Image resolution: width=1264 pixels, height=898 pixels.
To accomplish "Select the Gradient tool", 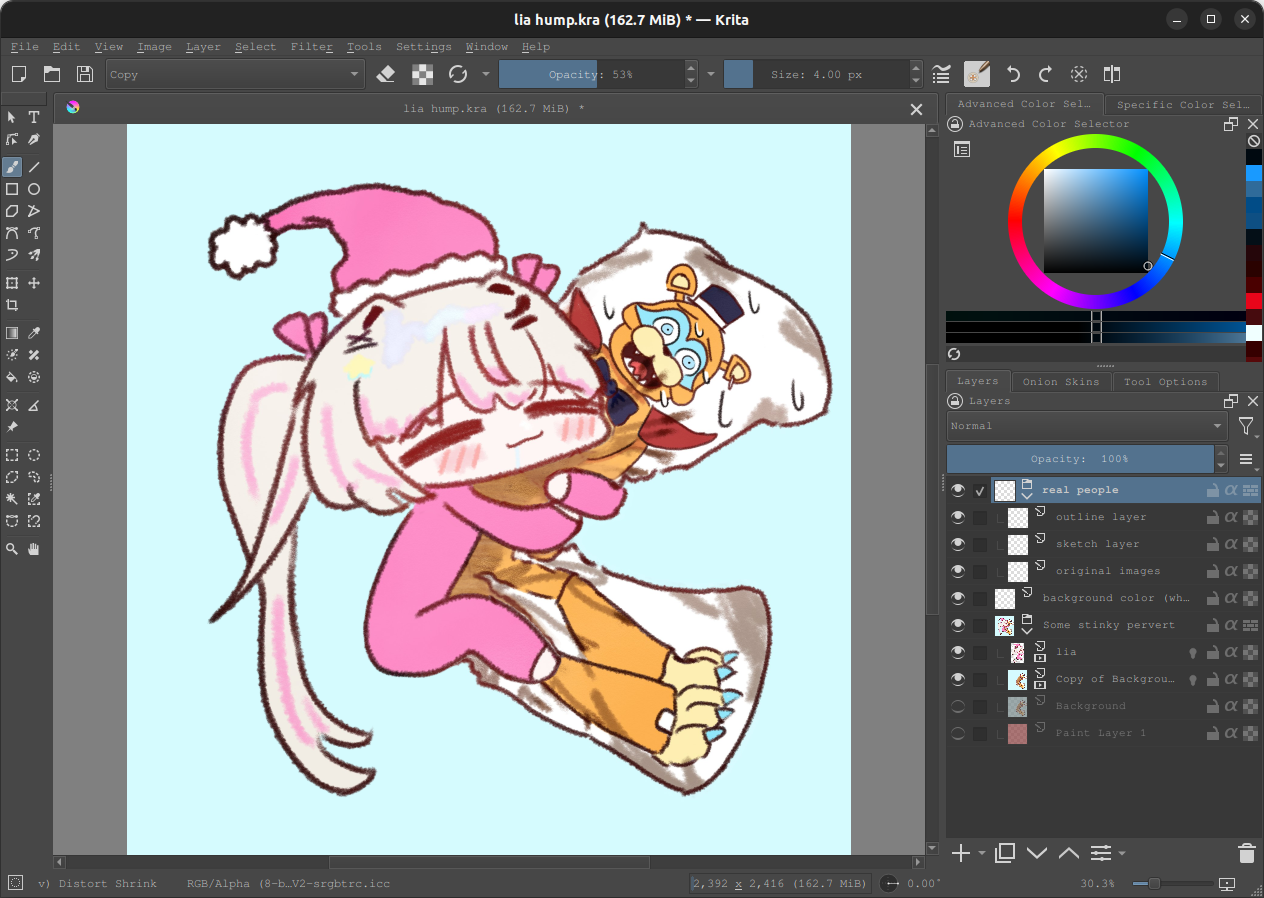I will tap(12, 333).
